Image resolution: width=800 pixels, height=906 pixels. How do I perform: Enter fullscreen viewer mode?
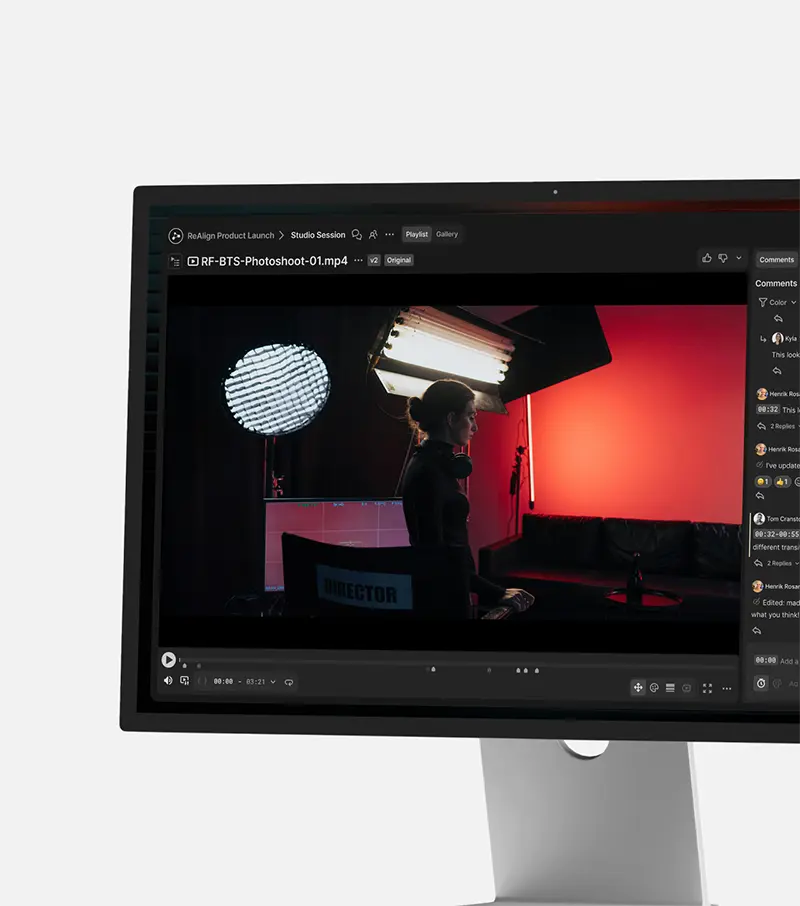click(707, 688)
